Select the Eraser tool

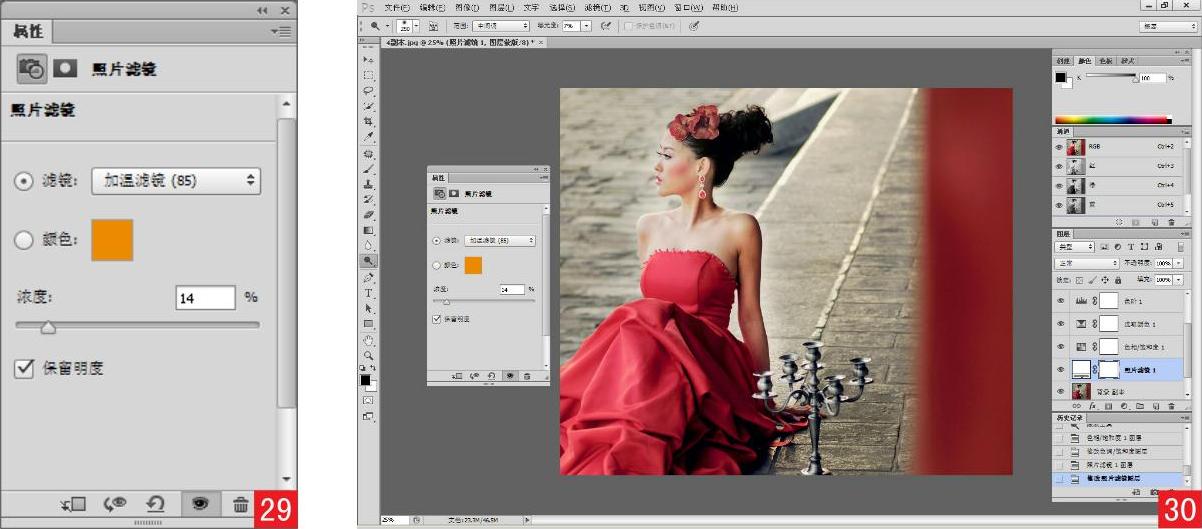point(368,214)
